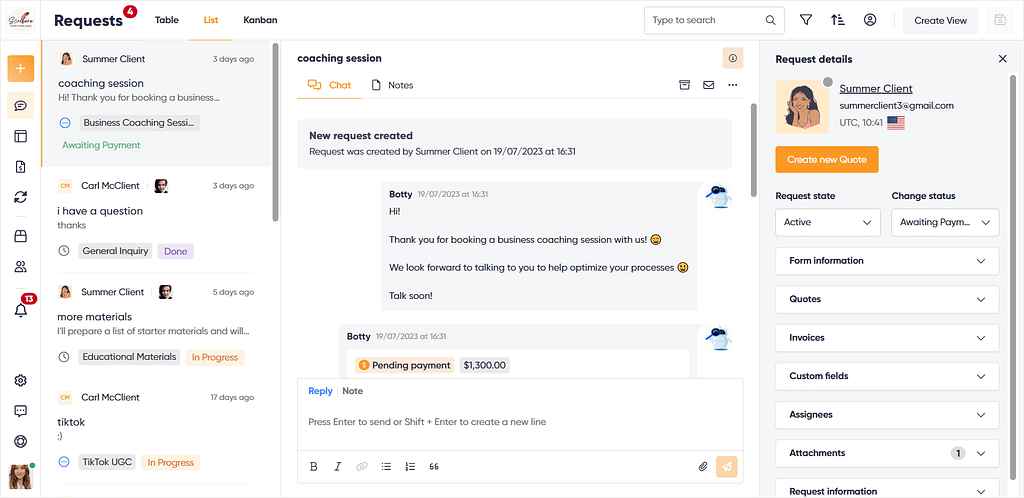Expand the Custom fields section
This screenshot has height=498, width=1024.
(x=888, y=377)
